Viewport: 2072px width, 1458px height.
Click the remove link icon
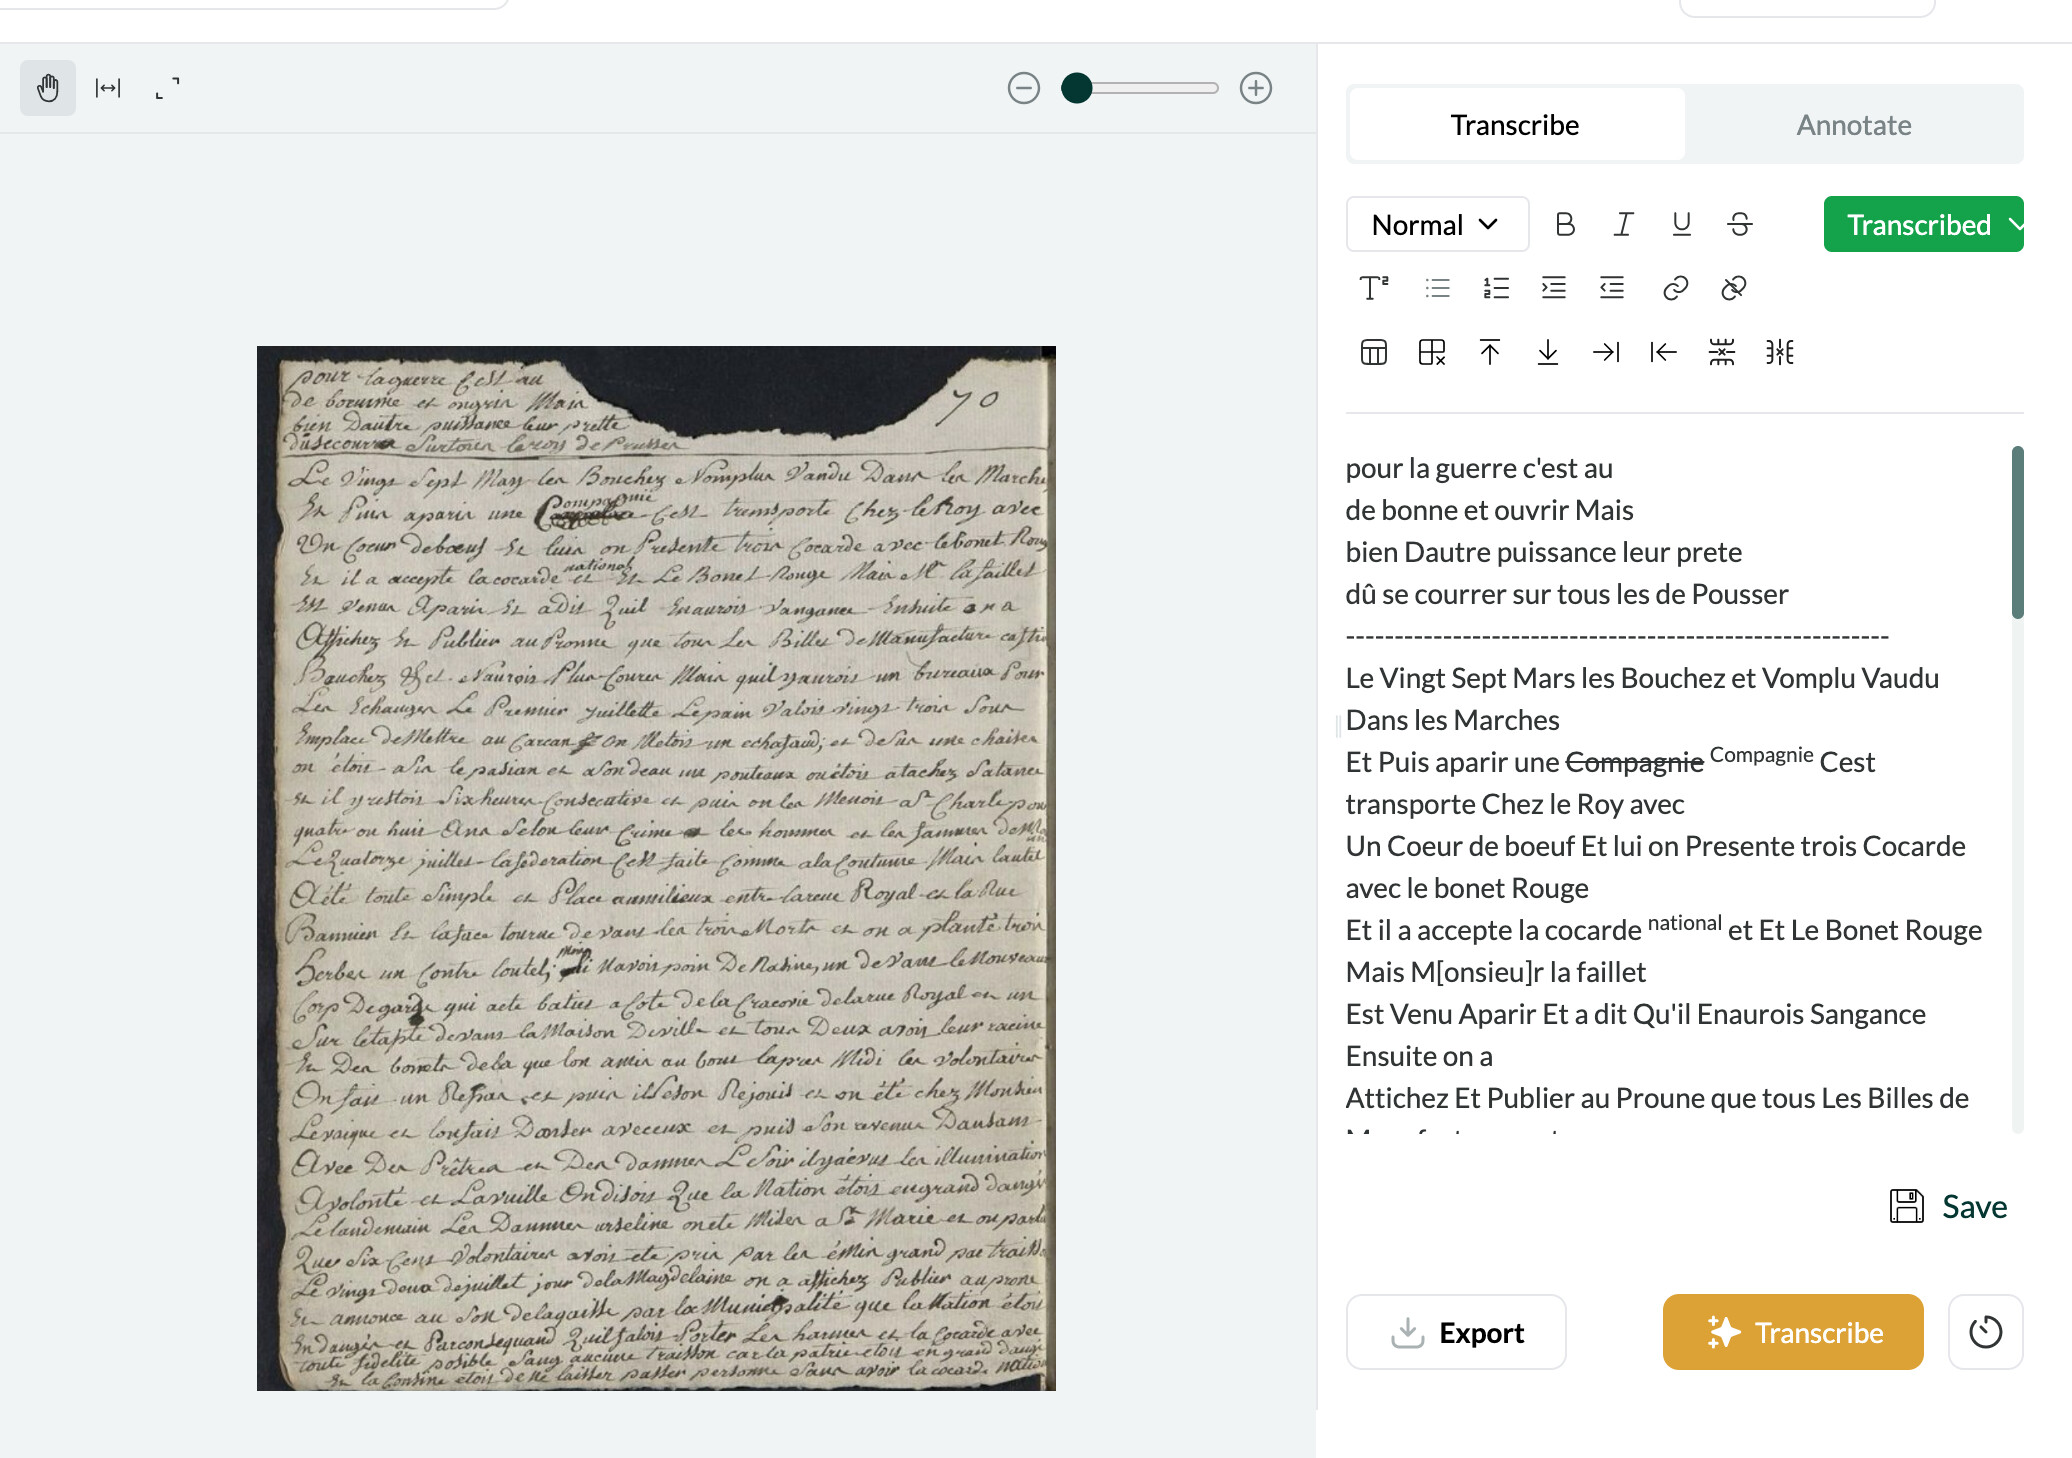click(1733, 288)
